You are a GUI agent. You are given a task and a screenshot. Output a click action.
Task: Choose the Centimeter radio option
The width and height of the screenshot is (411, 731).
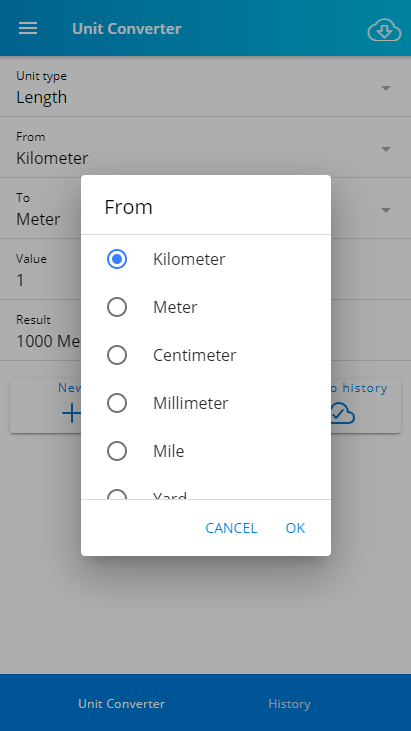click(116, 355)
